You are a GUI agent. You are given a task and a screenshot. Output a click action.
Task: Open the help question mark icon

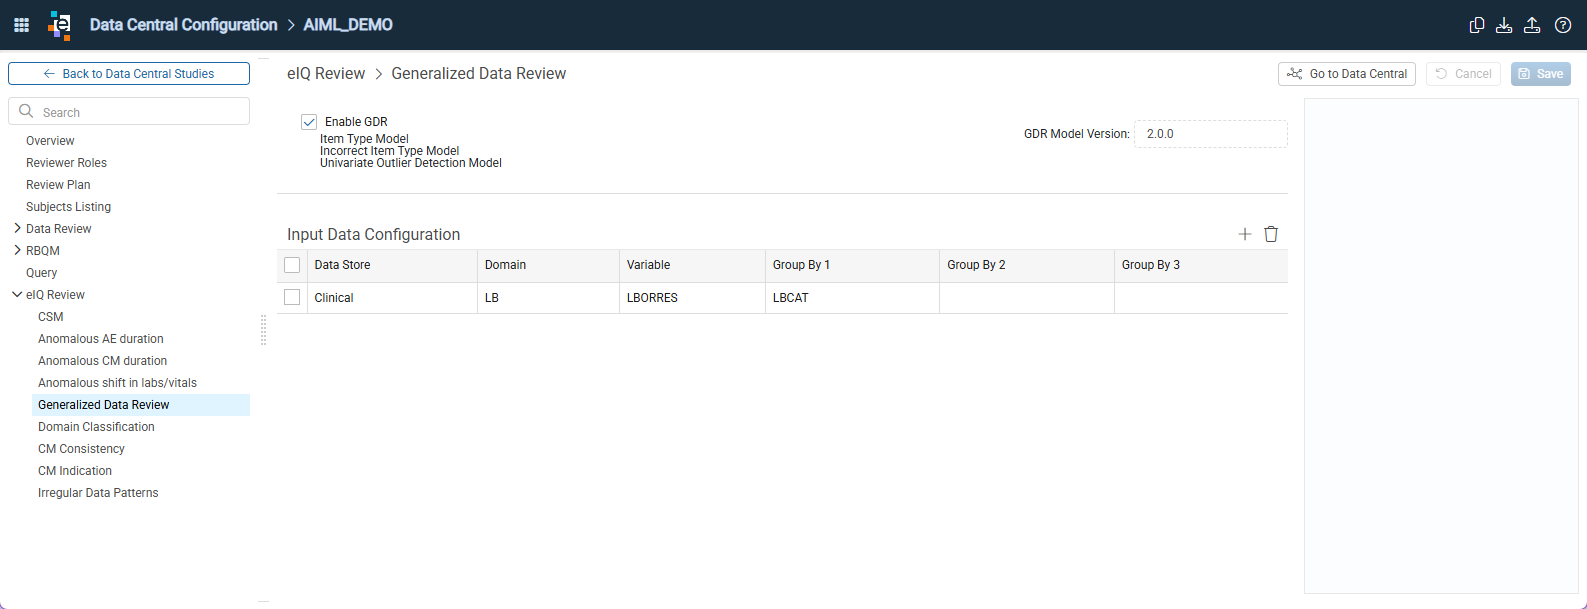pyautogui.click(x=1563, y=25)
